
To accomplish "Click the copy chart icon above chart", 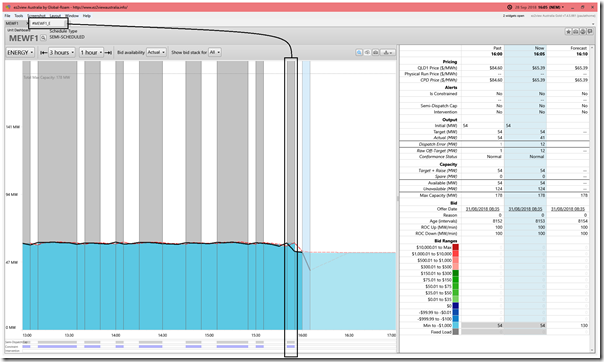I will (x=367, y=52).
